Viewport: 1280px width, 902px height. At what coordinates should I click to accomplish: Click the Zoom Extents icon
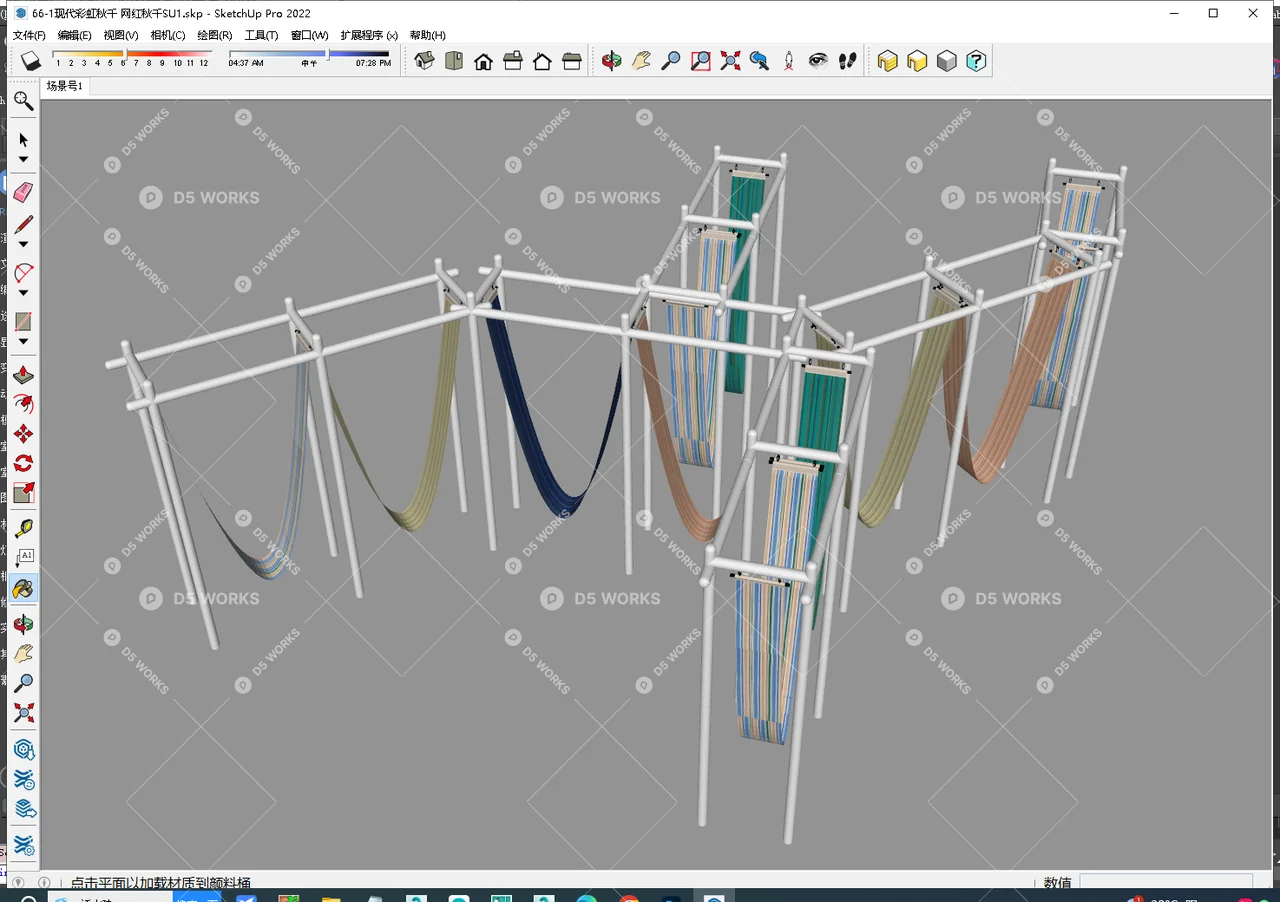pyautogui.click(x=729, y=61)
